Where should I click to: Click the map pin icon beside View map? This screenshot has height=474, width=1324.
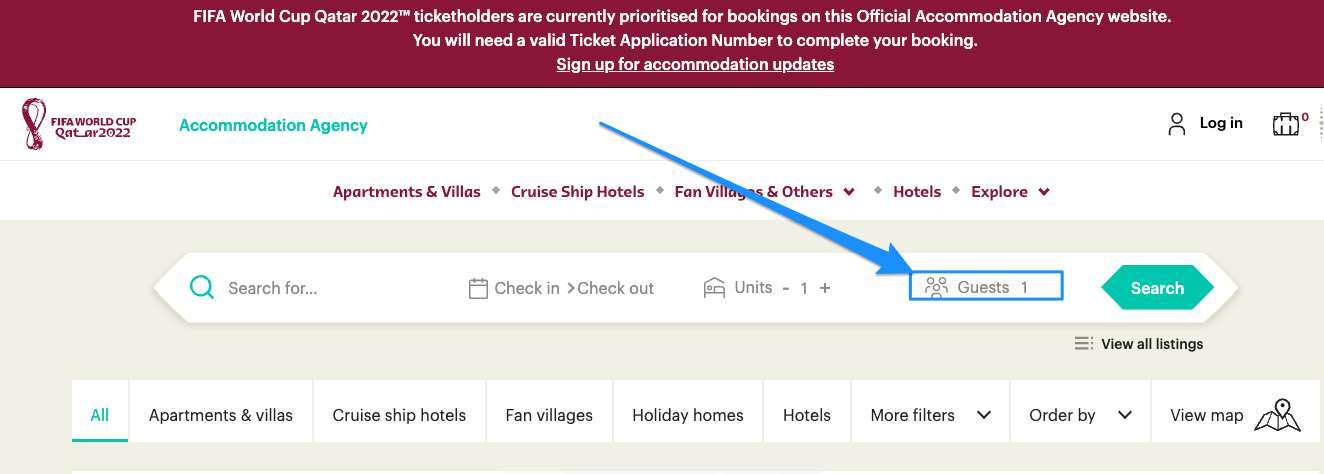pos(1278,415)
